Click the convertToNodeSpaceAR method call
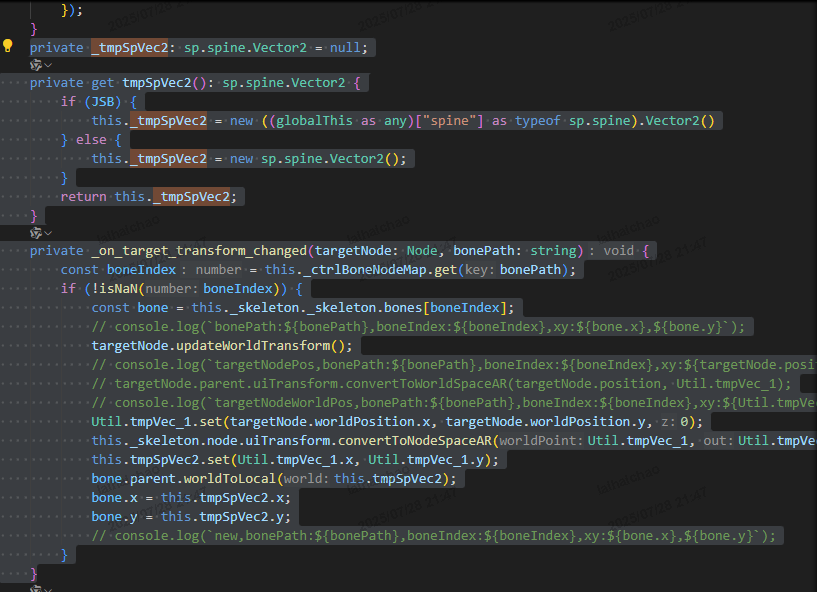 [x=415, y=441]
